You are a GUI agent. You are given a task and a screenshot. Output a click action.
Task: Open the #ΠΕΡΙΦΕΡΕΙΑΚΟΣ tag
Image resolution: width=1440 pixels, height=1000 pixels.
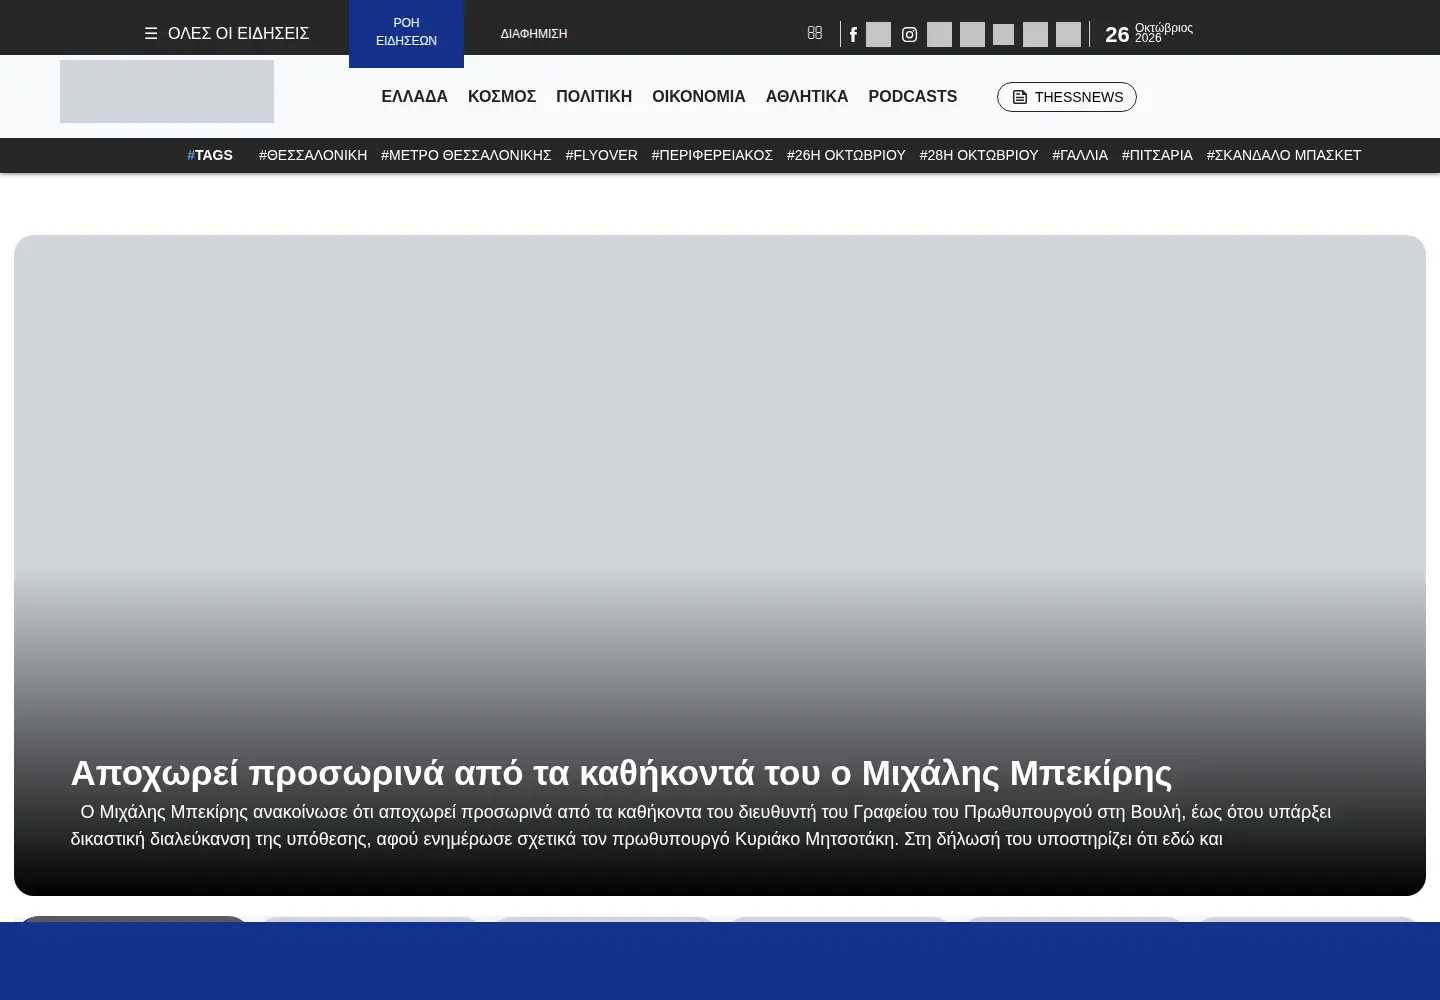tap(712, 155)
